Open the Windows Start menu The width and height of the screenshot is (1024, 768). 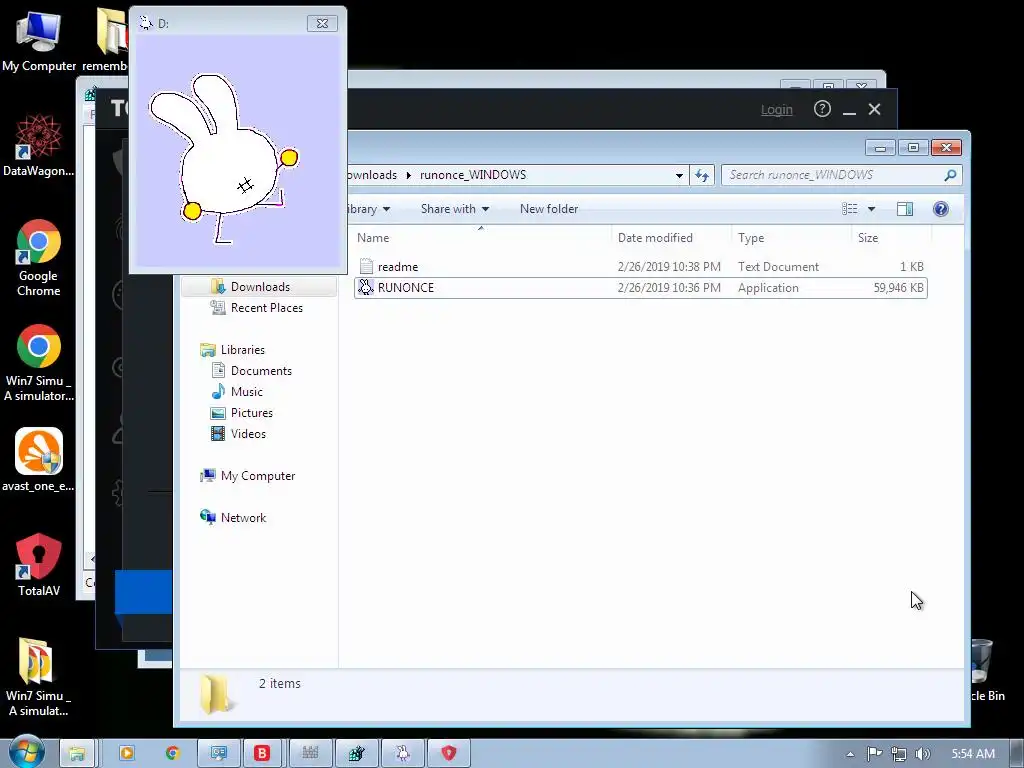[26, 752]
